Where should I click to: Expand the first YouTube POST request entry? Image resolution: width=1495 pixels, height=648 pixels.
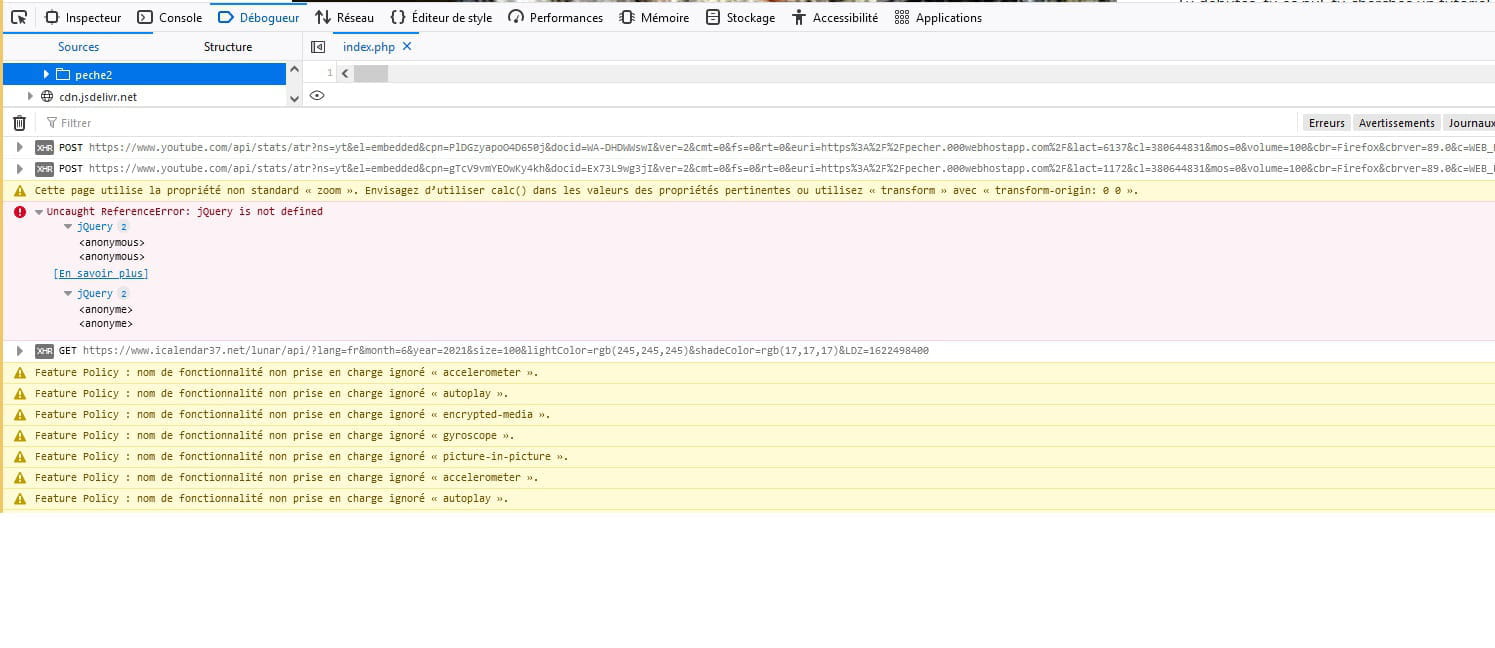tap(19, 147)
